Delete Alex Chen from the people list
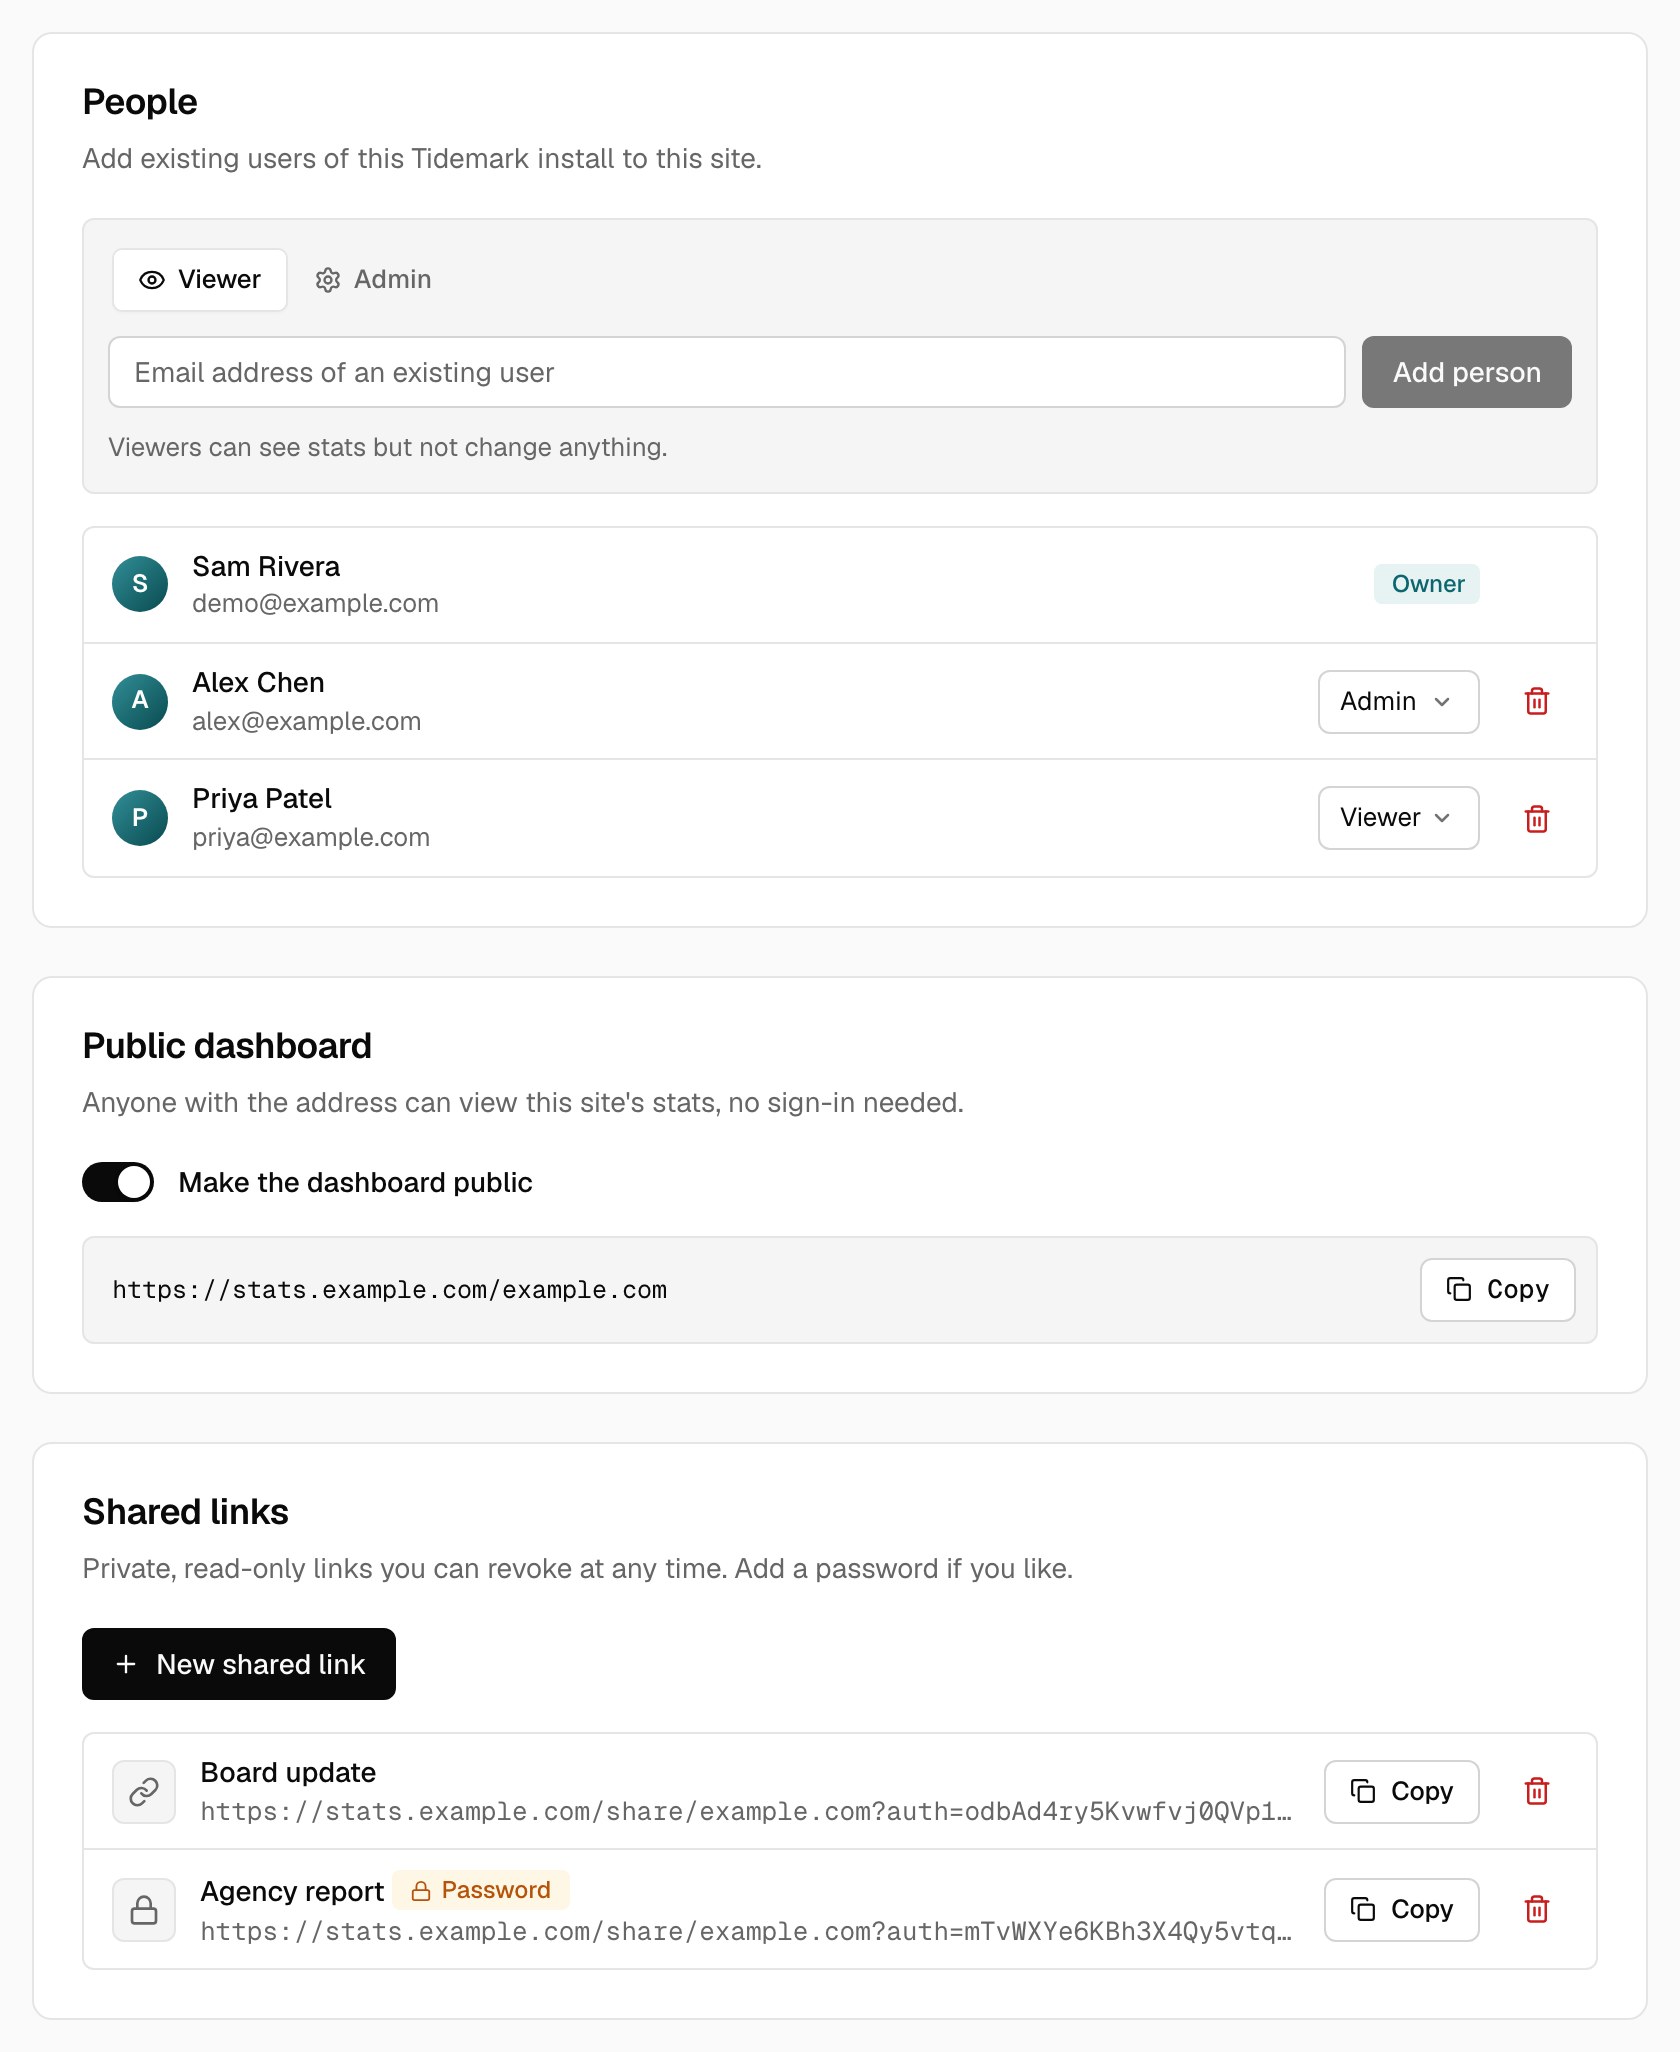 pyautogui.click(x=1537, y=701)
